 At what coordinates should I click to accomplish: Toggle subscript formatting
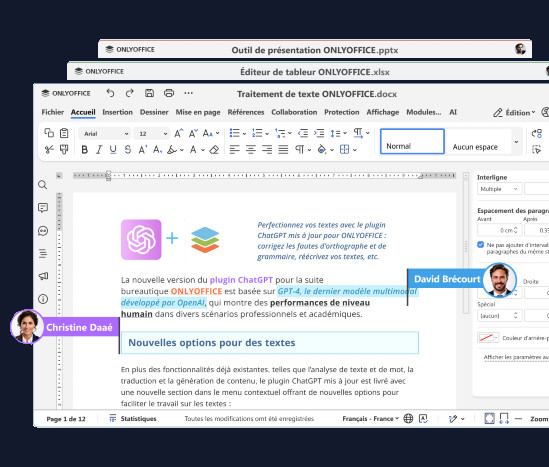pos(158,150)
